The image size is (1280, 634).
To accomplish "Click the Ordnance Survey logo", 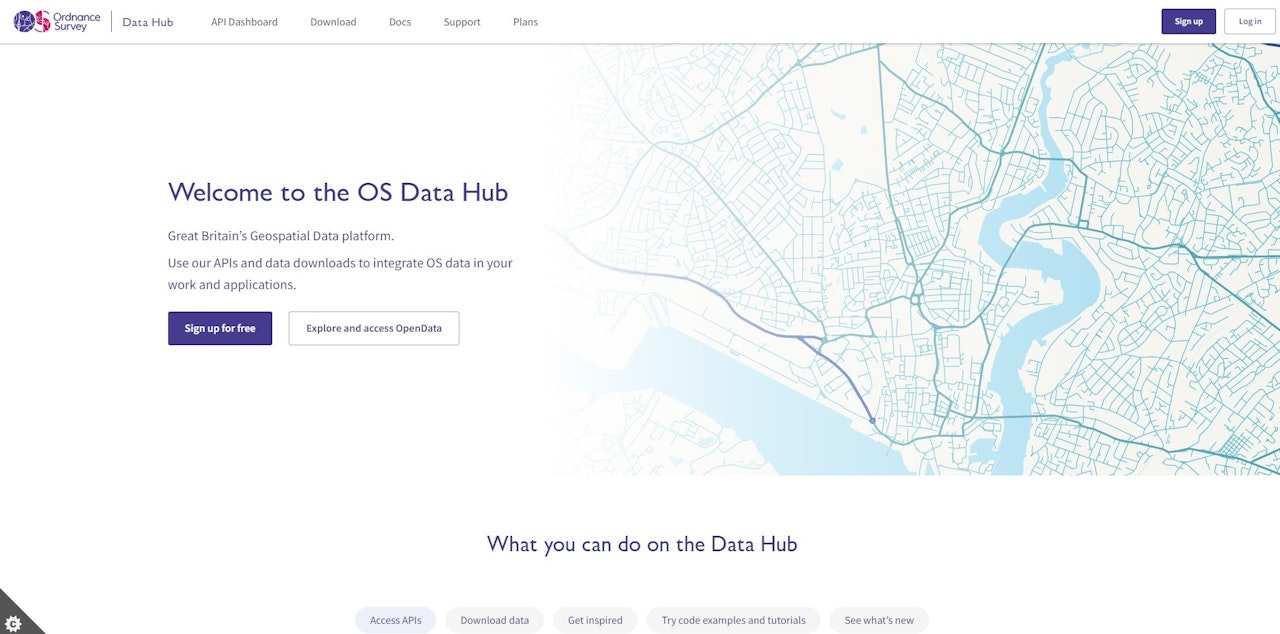I will tap(57, 21).
